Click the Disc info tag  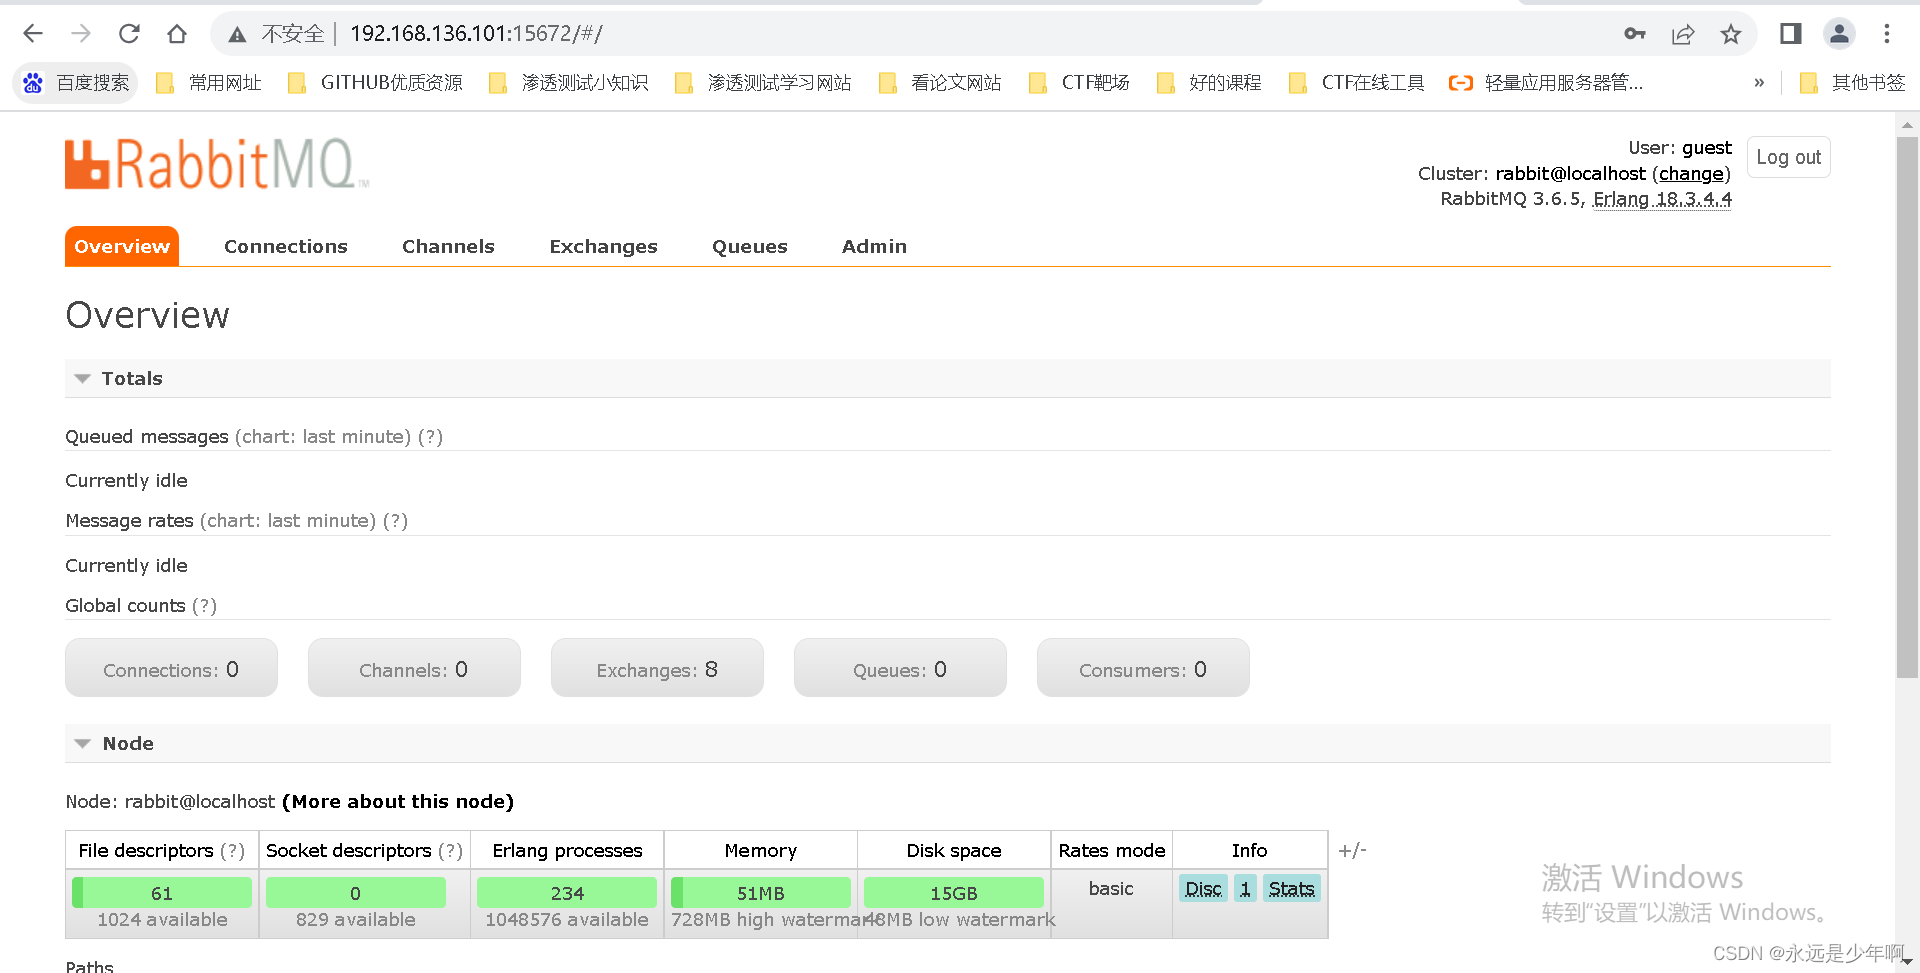pos(1203,889)
